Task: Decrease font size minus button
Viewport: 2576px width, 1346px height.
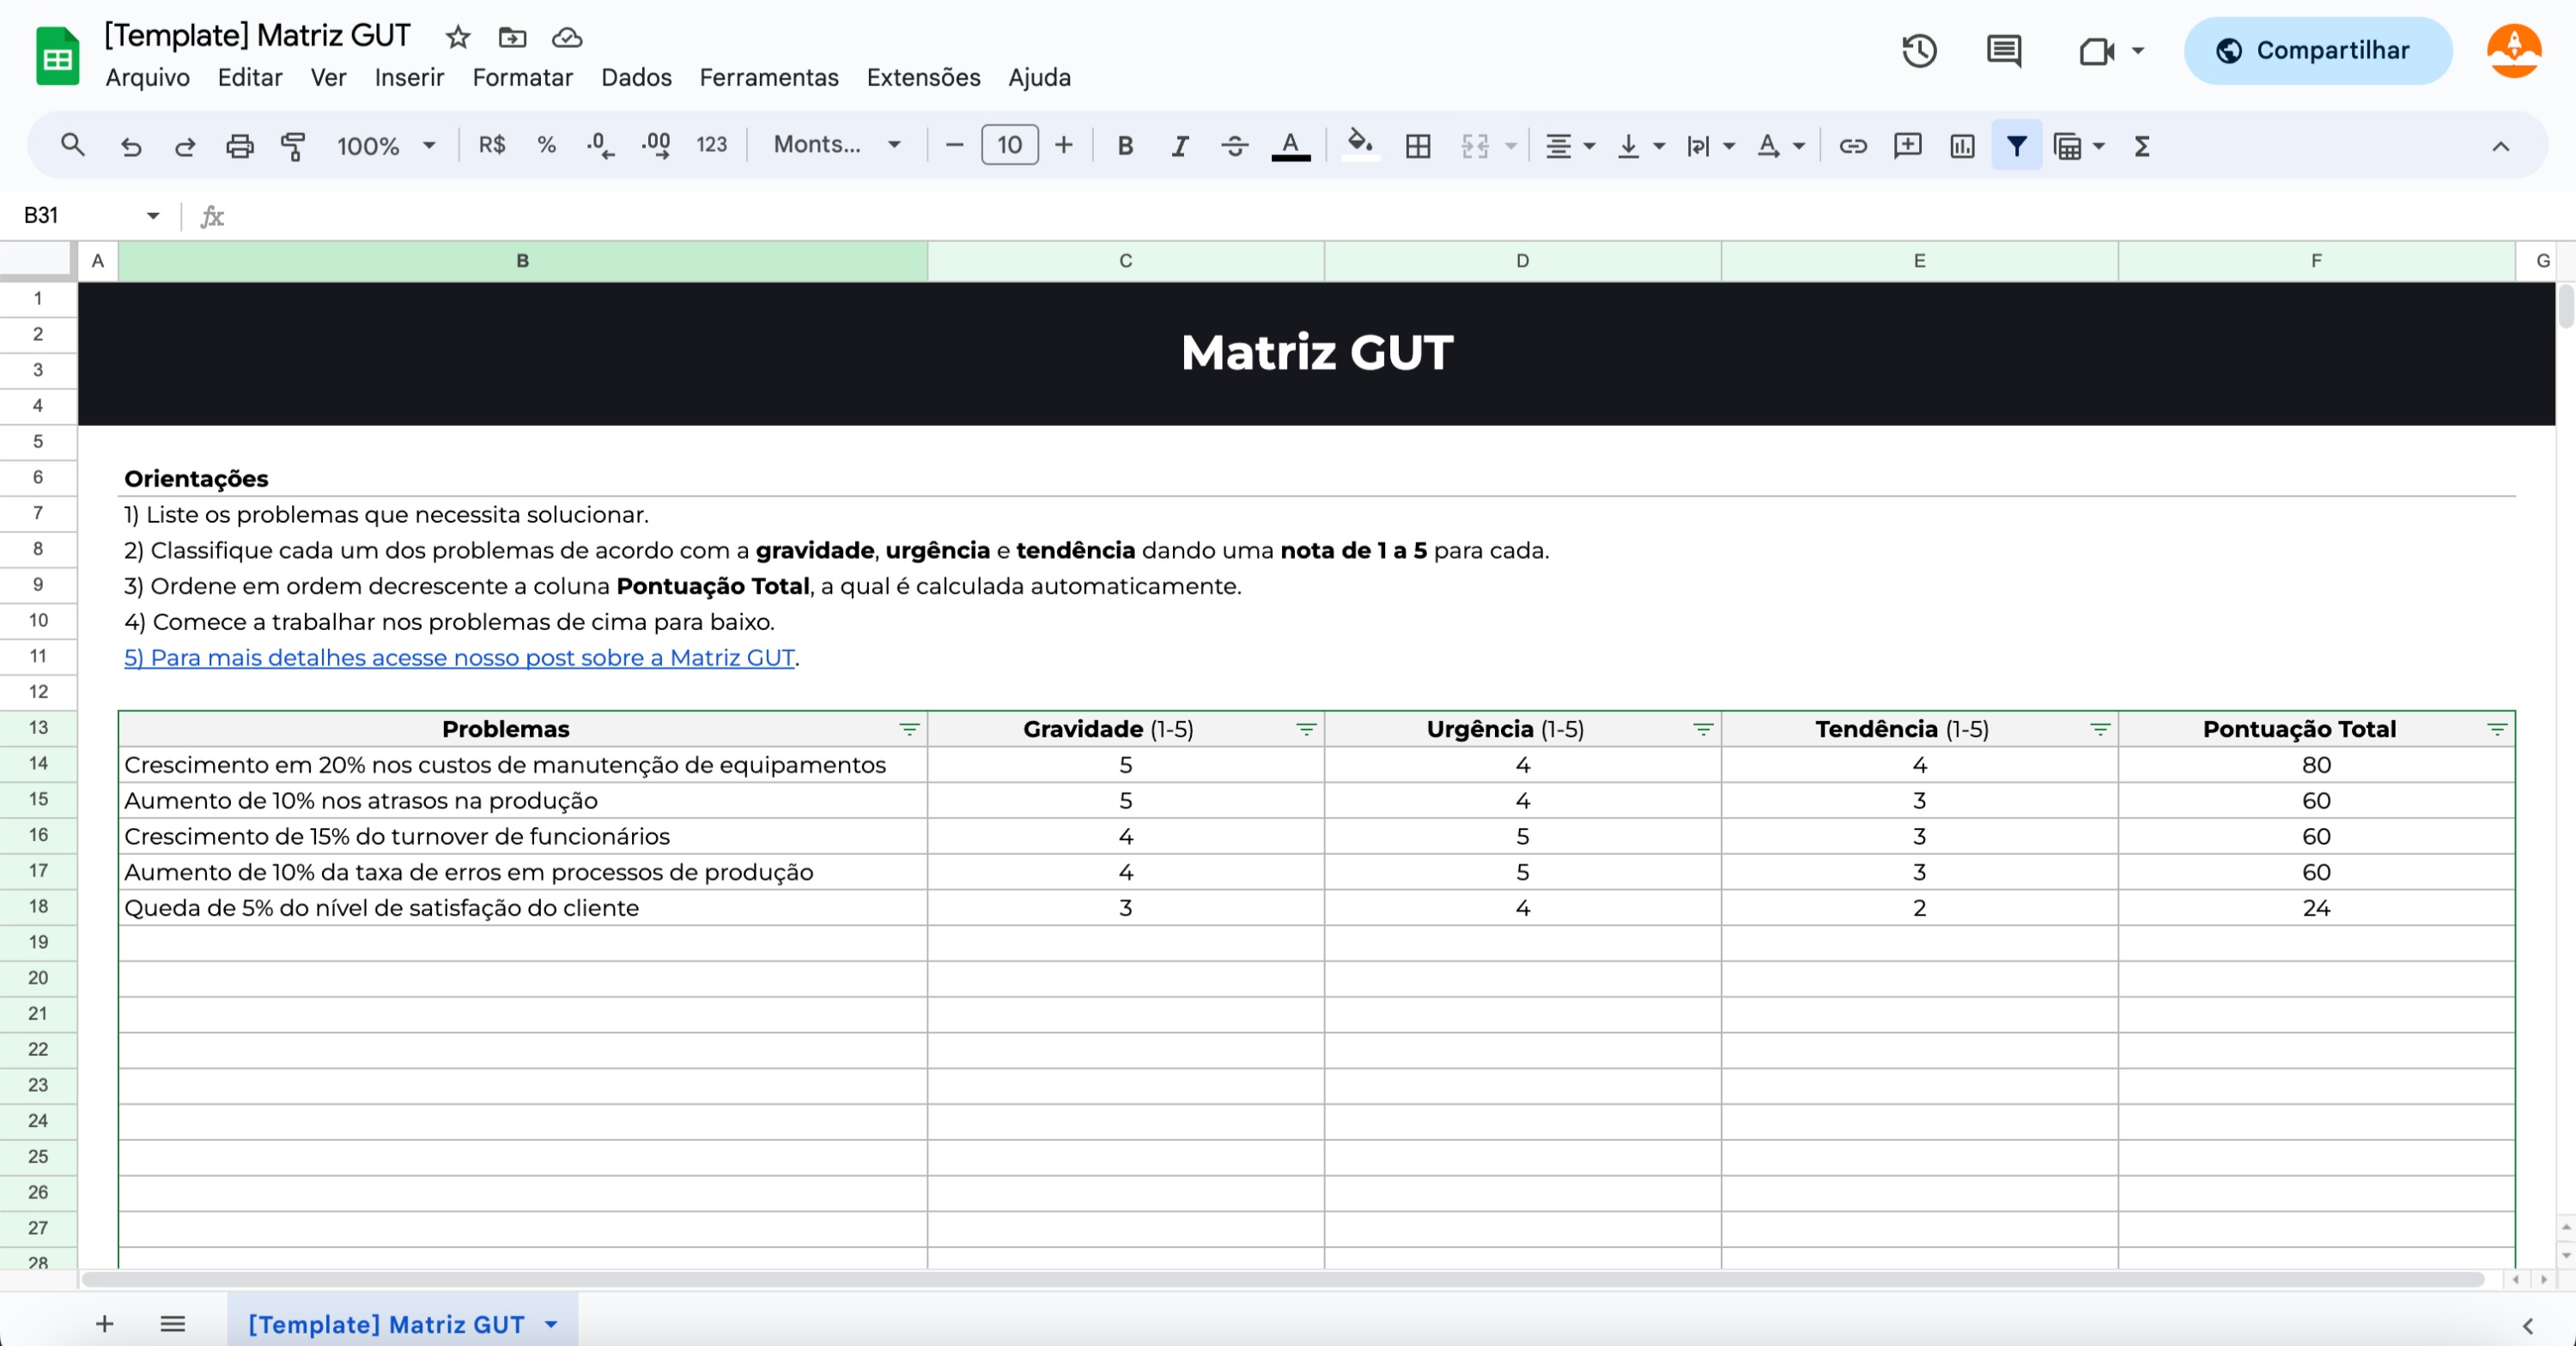Action: [x=954, y=145]
